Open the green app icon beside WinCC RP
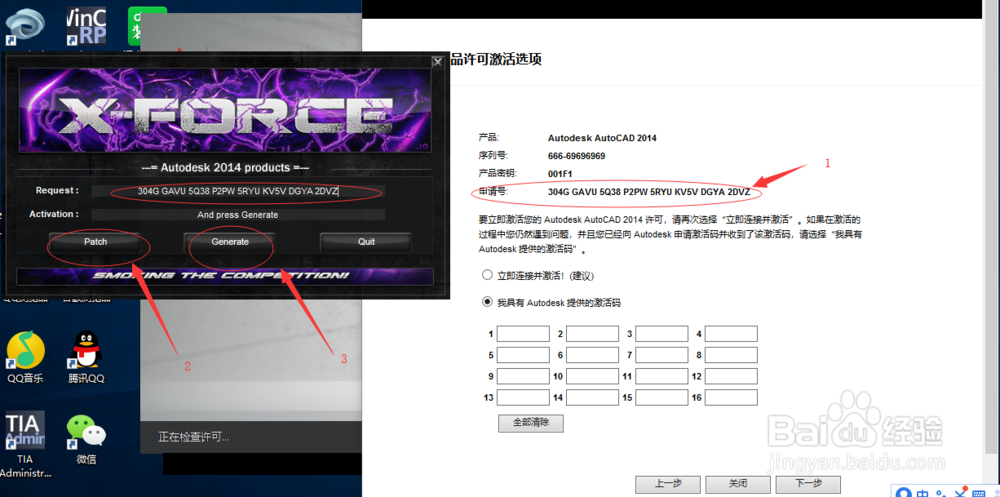This screenshot has width=1000, height=497. point(147,26)
